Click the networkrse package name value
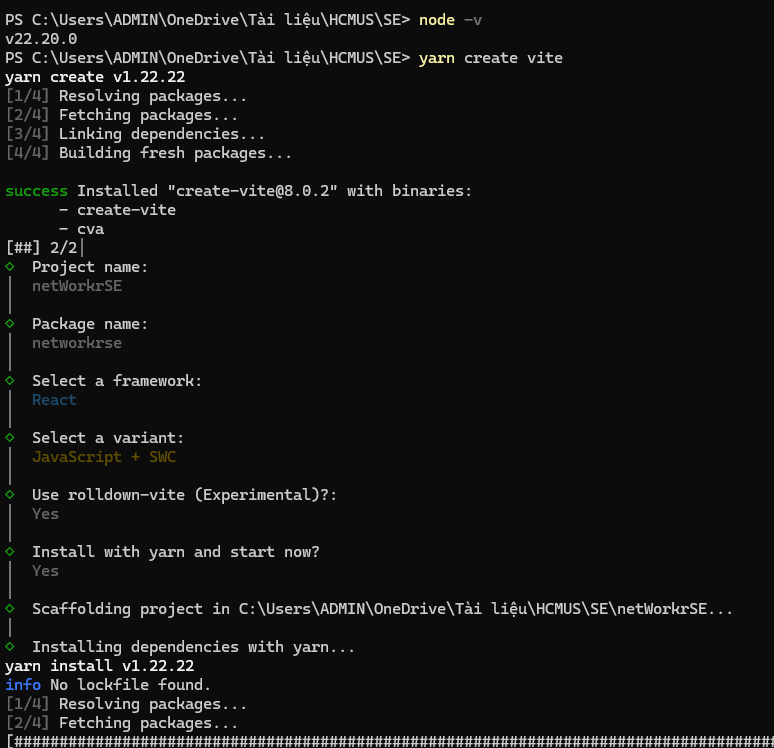Image resolution: width=774 pixels, height=748 pixels. [77, 343]
